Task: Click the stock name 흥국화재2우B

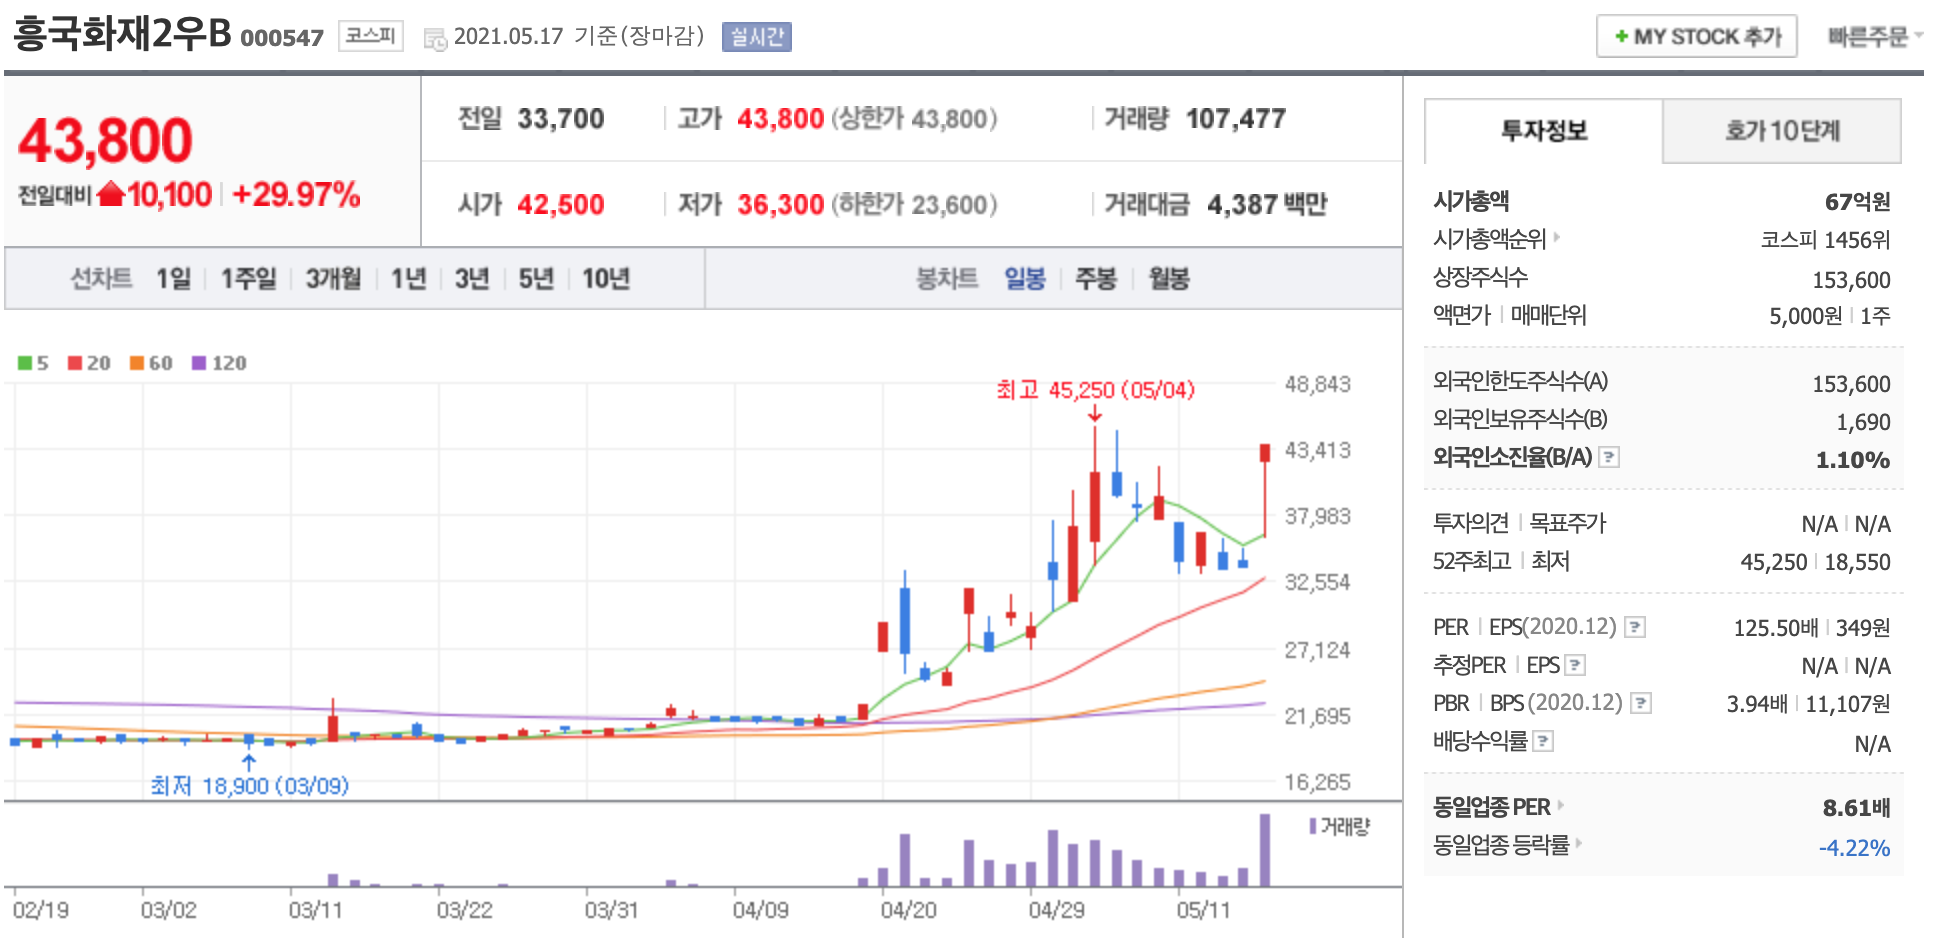Action: 122,34
